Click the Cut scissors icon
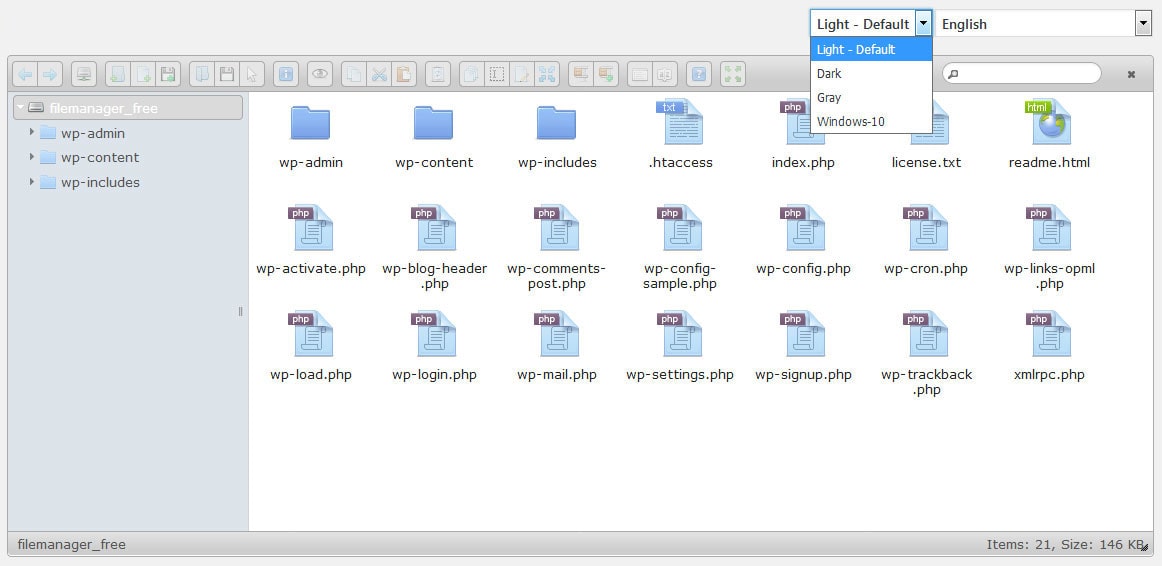Image resolution: width=1162 pixels, height=566 pixels. pyautogui.click(x=378, y=74)
